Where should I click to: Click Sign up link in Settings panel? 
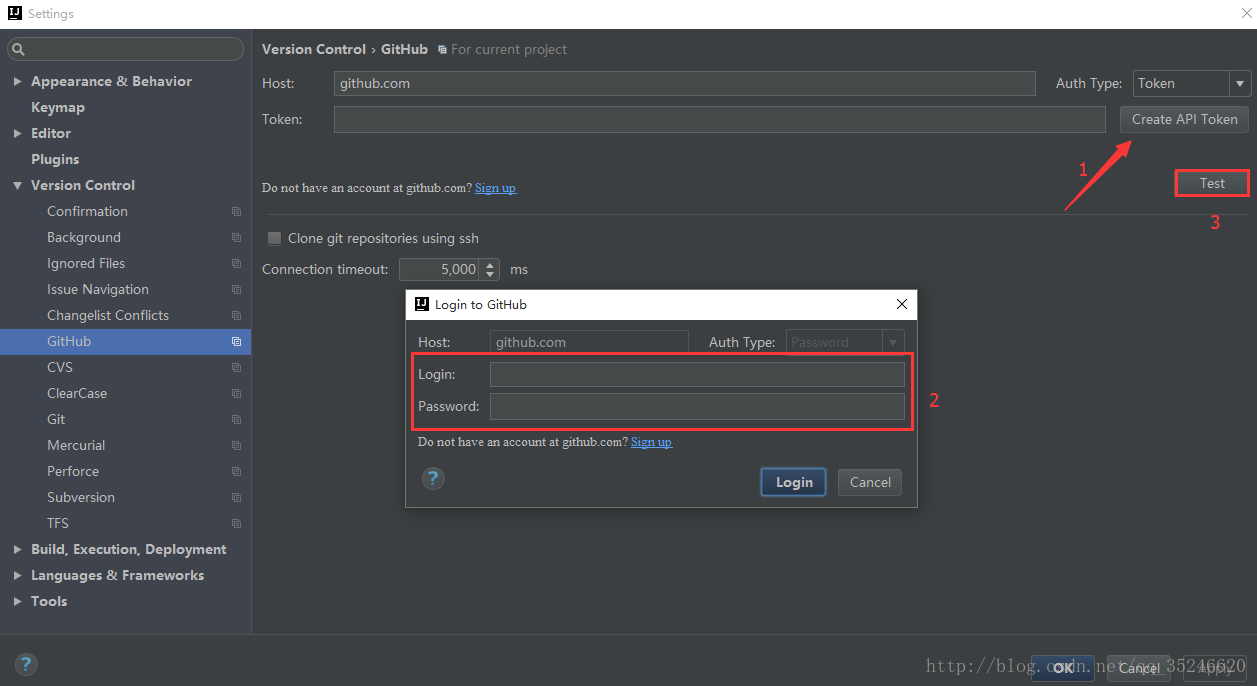[495, 188]
